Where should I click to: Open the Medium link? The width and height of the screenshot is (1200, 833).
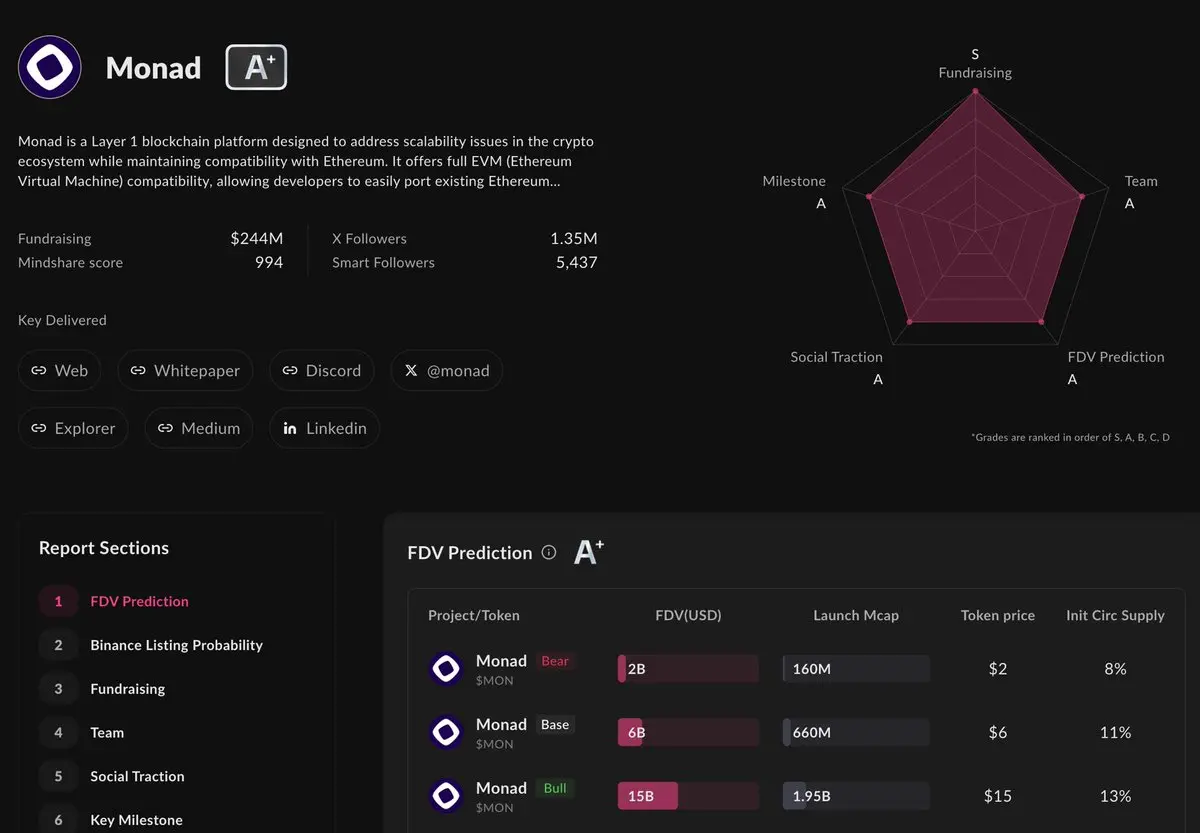pyautogui.click(x=198, y=428)
